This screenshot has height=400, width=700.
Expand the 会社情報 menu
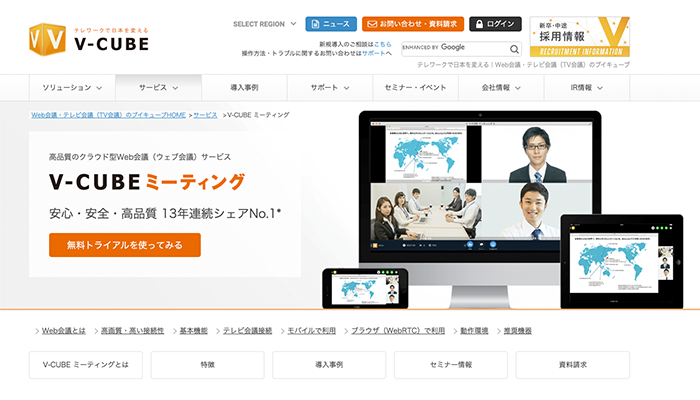click(x=501, y=88)
